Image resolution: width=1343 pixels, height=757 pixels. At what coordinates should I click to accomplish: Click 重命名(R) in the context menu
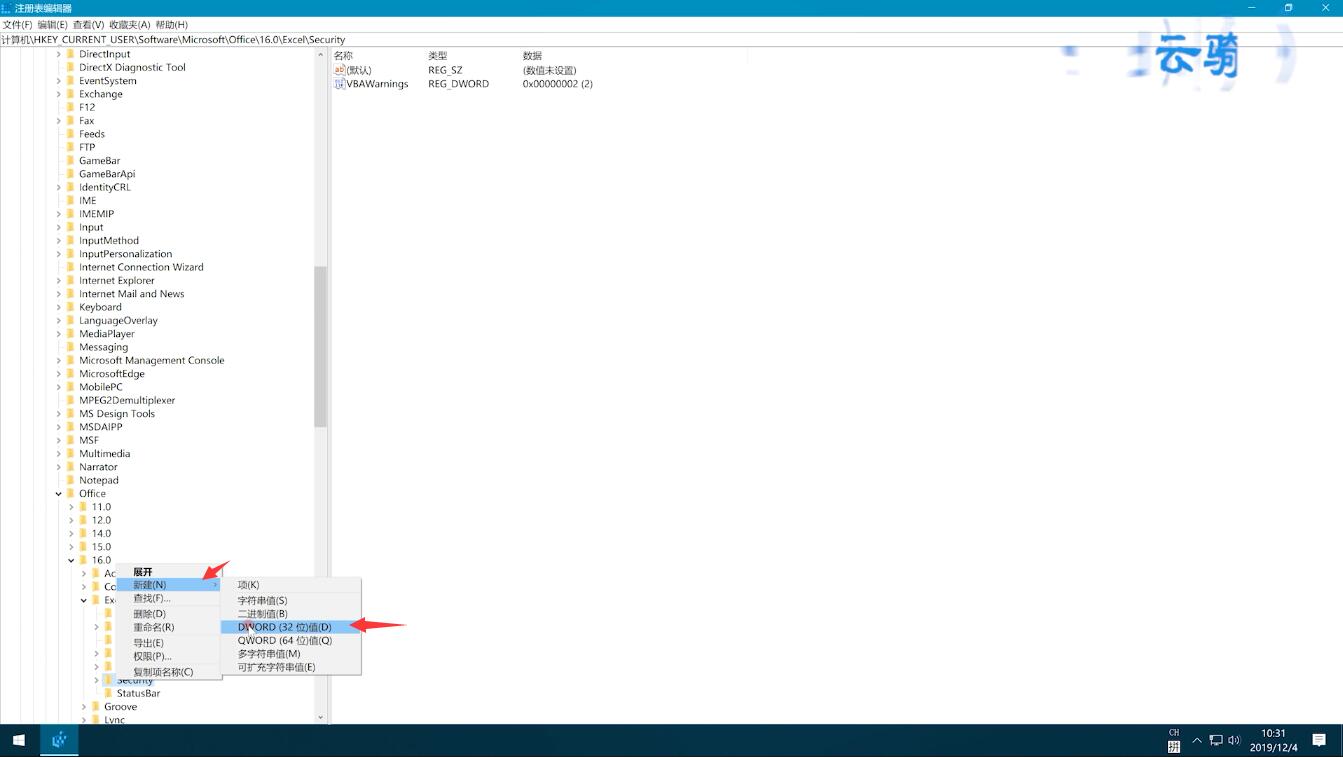click(168, 627)
